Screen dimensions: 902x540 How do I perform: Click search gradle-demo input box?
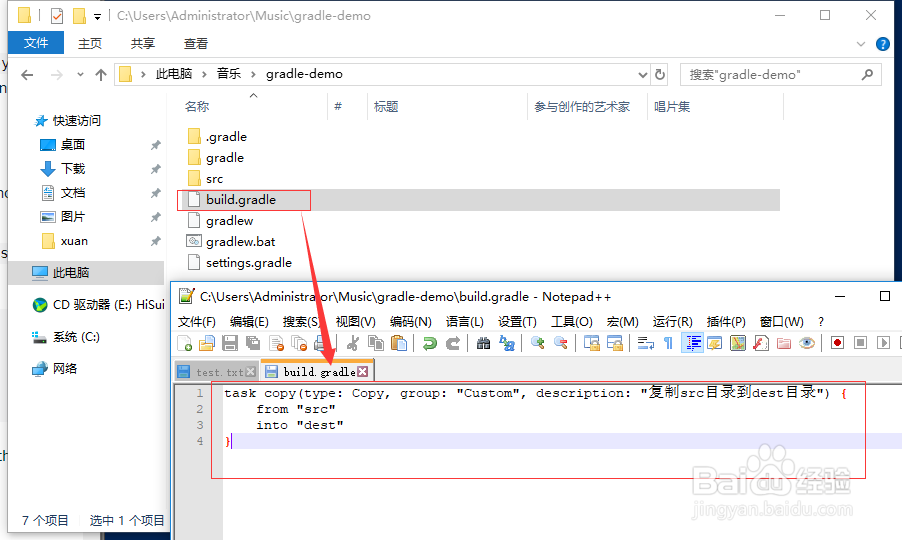781,74
